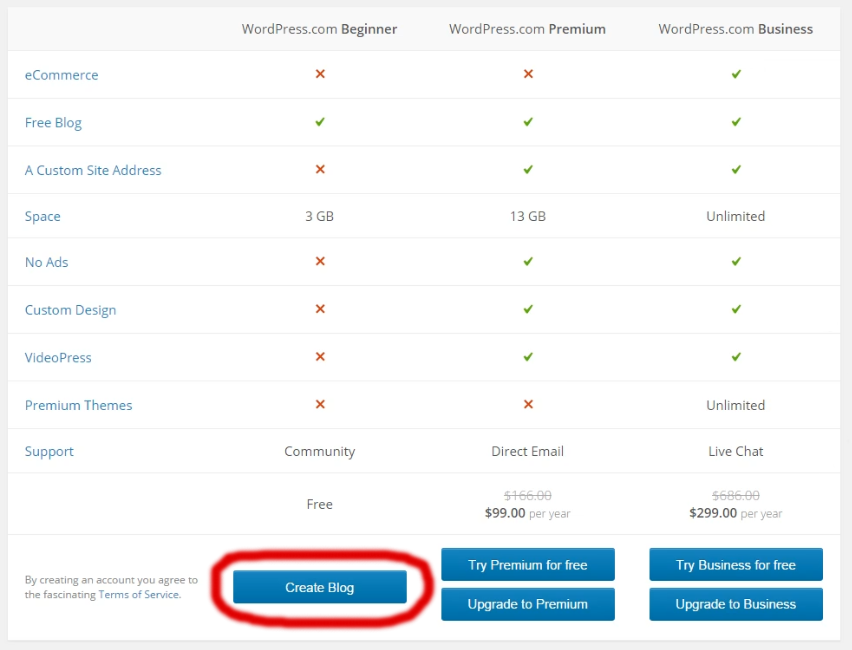The image size is (852, 650).
Task: Click Unlimited in the Space row
Action: click(x=736, y=216)
